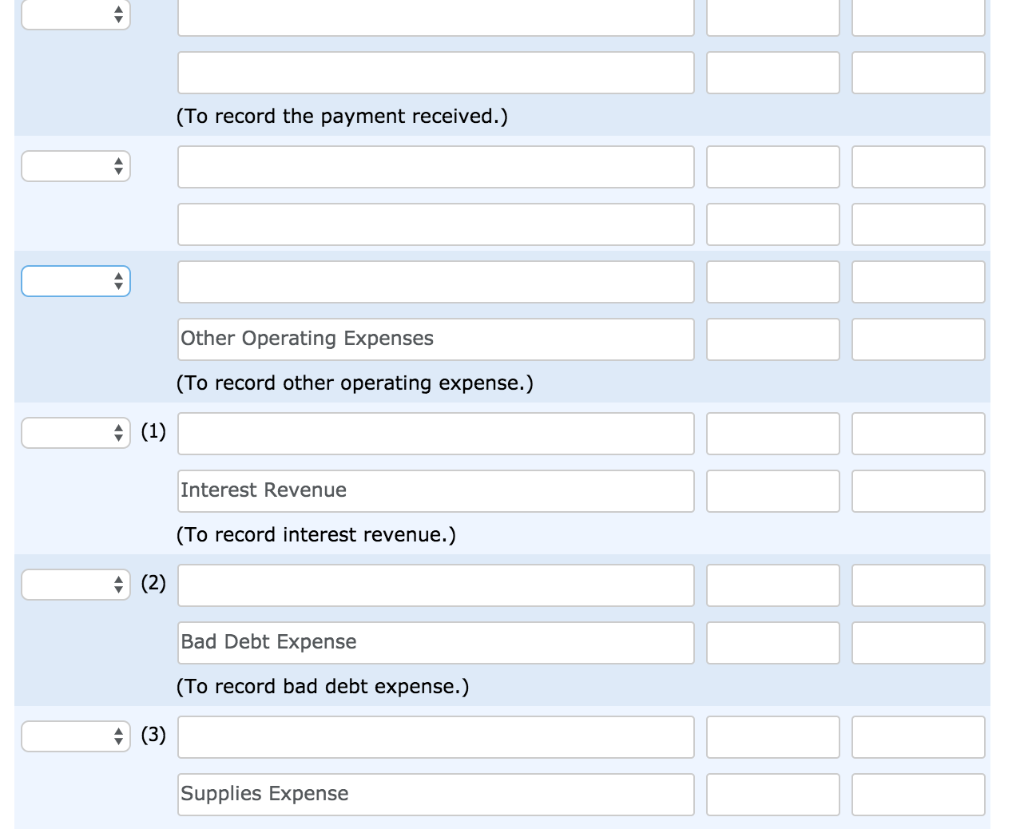The image size is (1024, 829).
Task: Open the date dropdown in the second journal entry
Action: (75, 165)
